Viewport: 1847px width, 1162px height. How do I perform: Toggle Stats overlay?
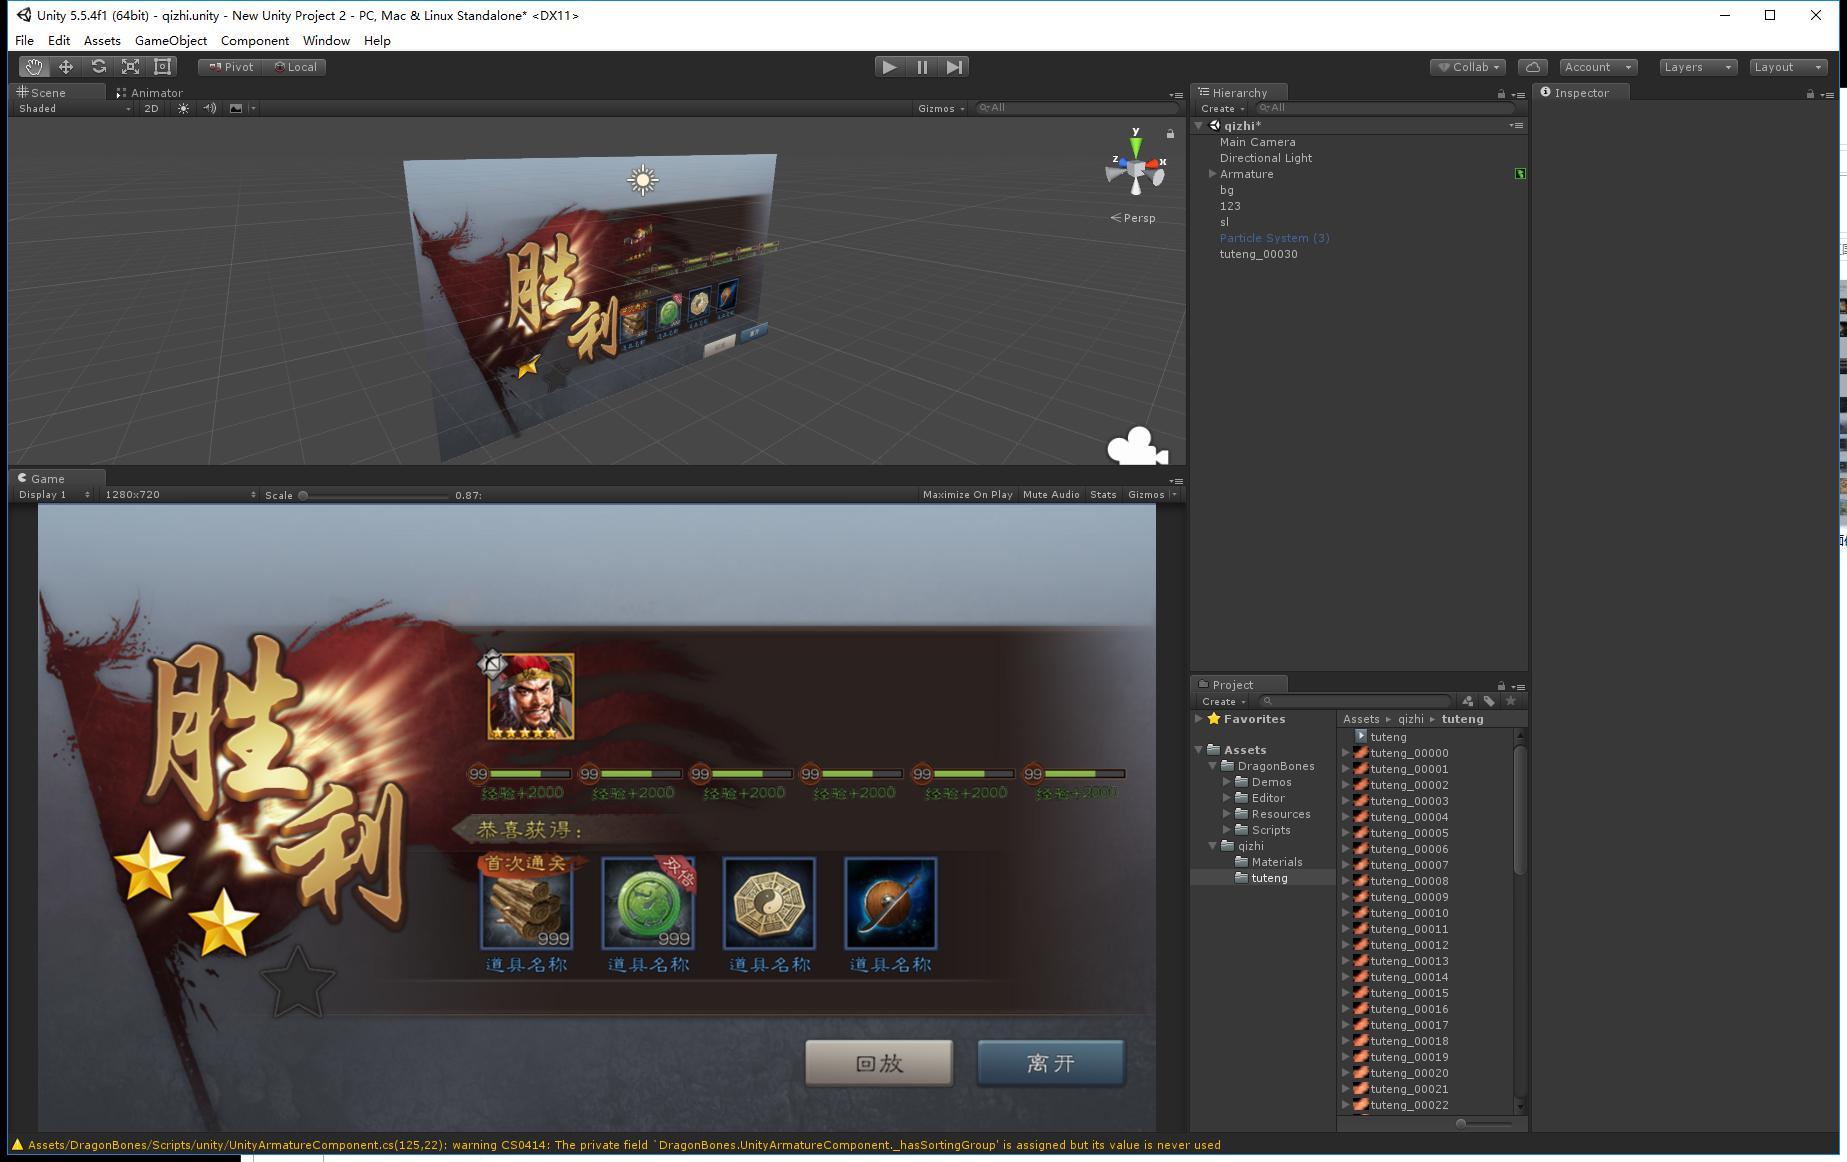pos(1103,495)
